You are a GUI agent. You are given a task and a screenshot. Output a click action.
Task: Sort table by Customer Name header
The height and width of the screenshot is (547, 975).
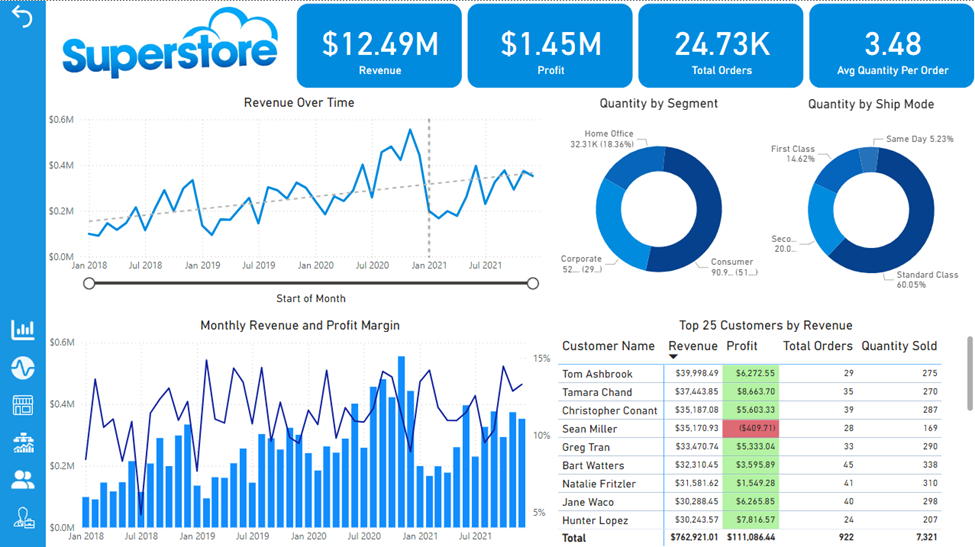pos(608,346)
